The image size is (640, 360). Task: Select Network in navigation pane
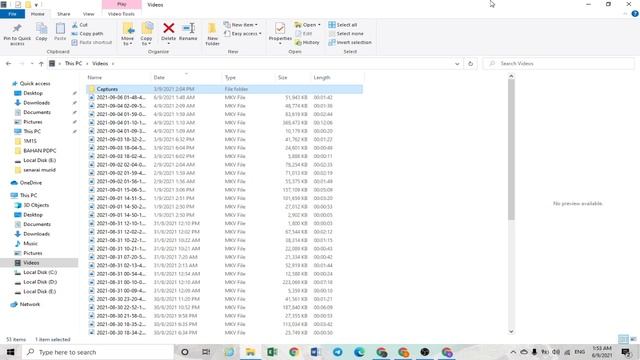pos(30,304)
